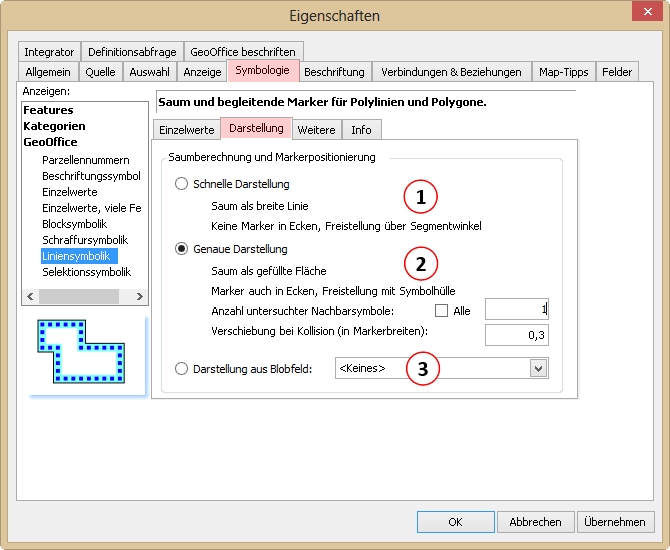
Task: Click the Anzahl untersuchter Nachbarsymbole field
Action: [516, 310]
